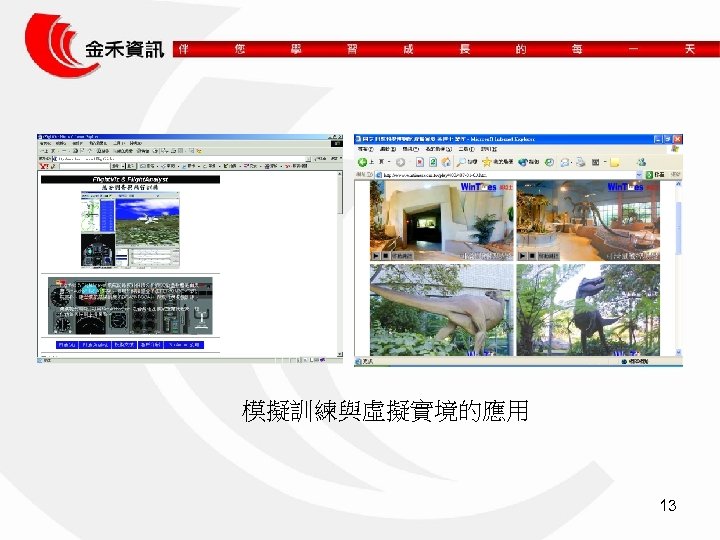Viewport: 720px width, 540px height.
Task: Click the 金禾資訊 company logo
Action: point(94,46)
